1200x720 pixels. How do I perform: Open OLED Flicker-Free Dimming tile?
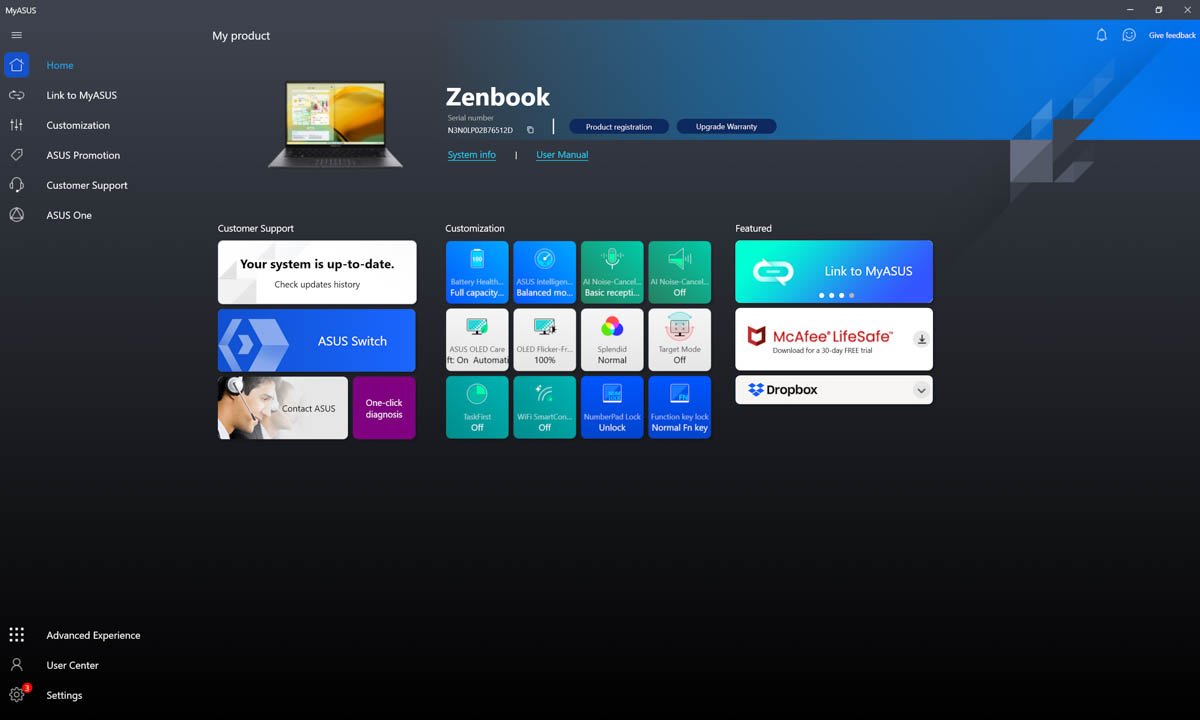coord(544,340)
